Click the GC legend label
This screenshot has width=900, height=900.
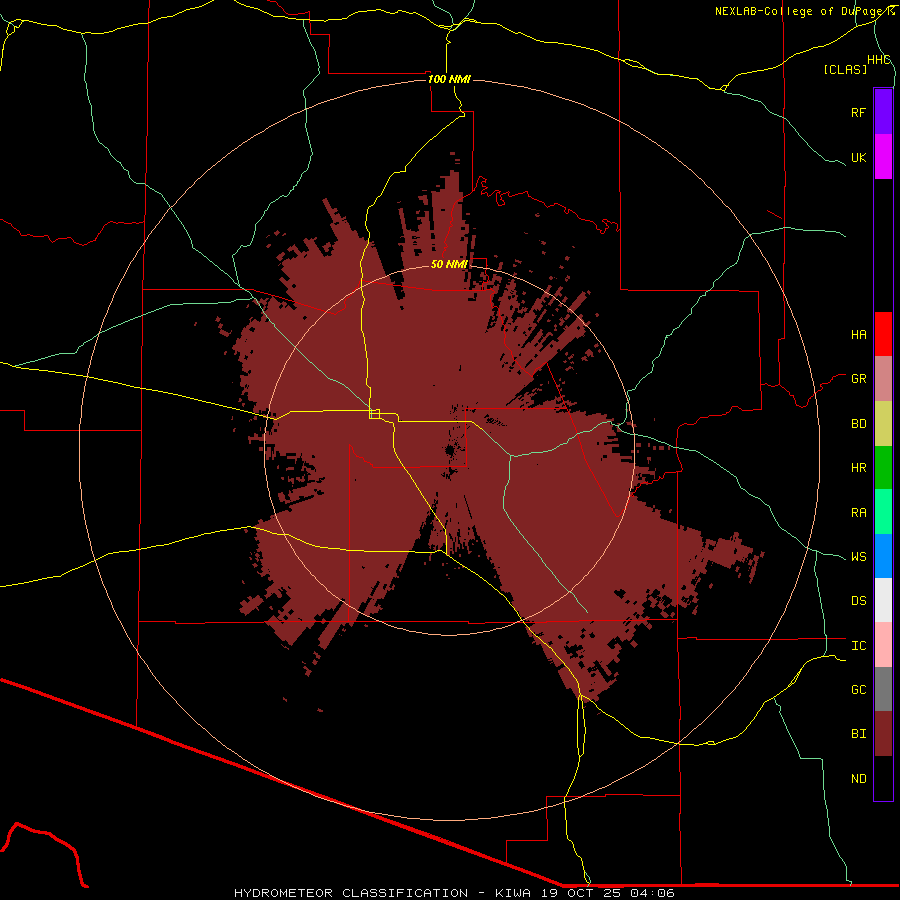(858, 689)
